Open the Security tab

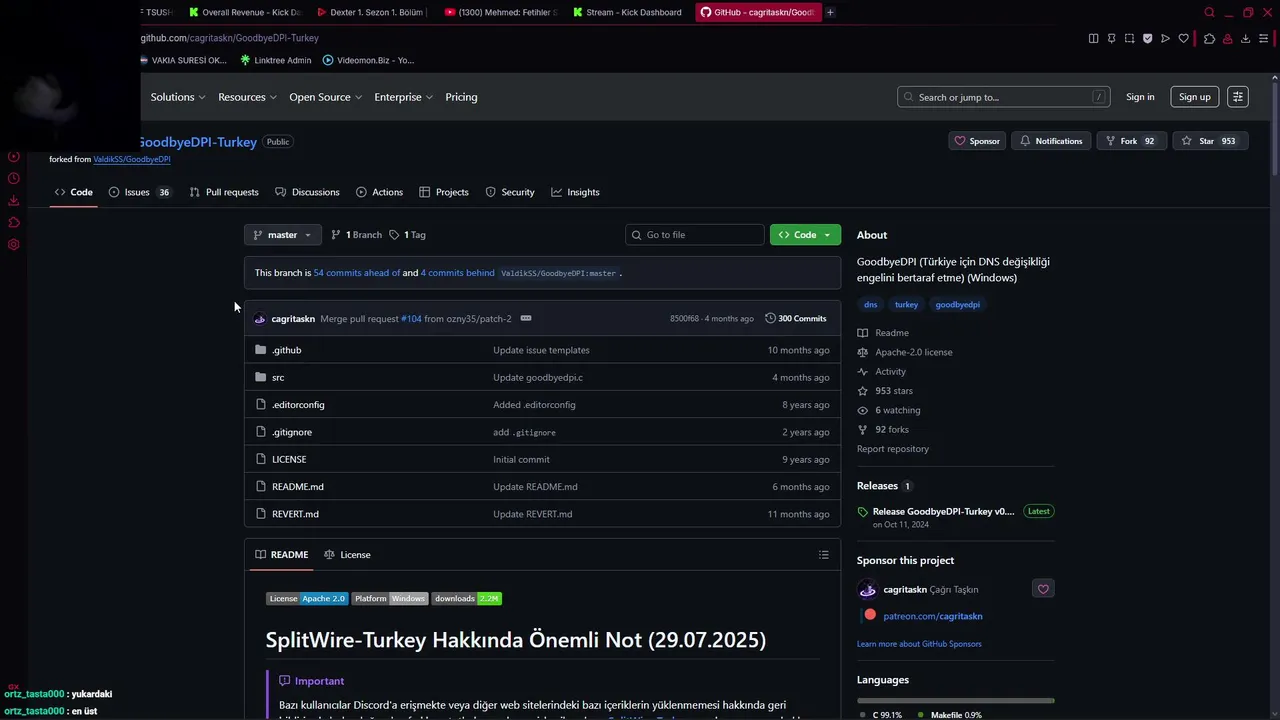[x=510, y=192]
